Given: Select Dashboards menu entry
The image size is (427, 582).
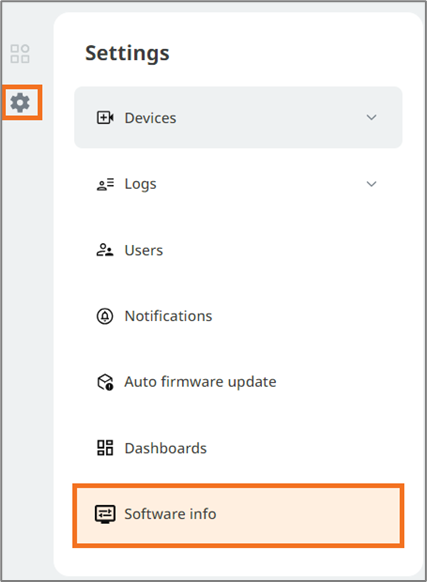Looking at the screenshot, I should (238, 448).
